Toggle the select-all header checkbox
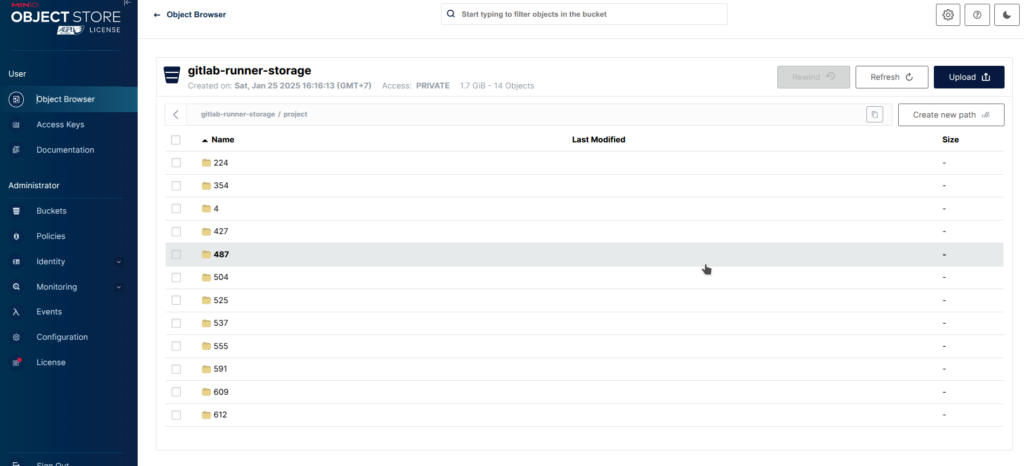 [176, 140]
